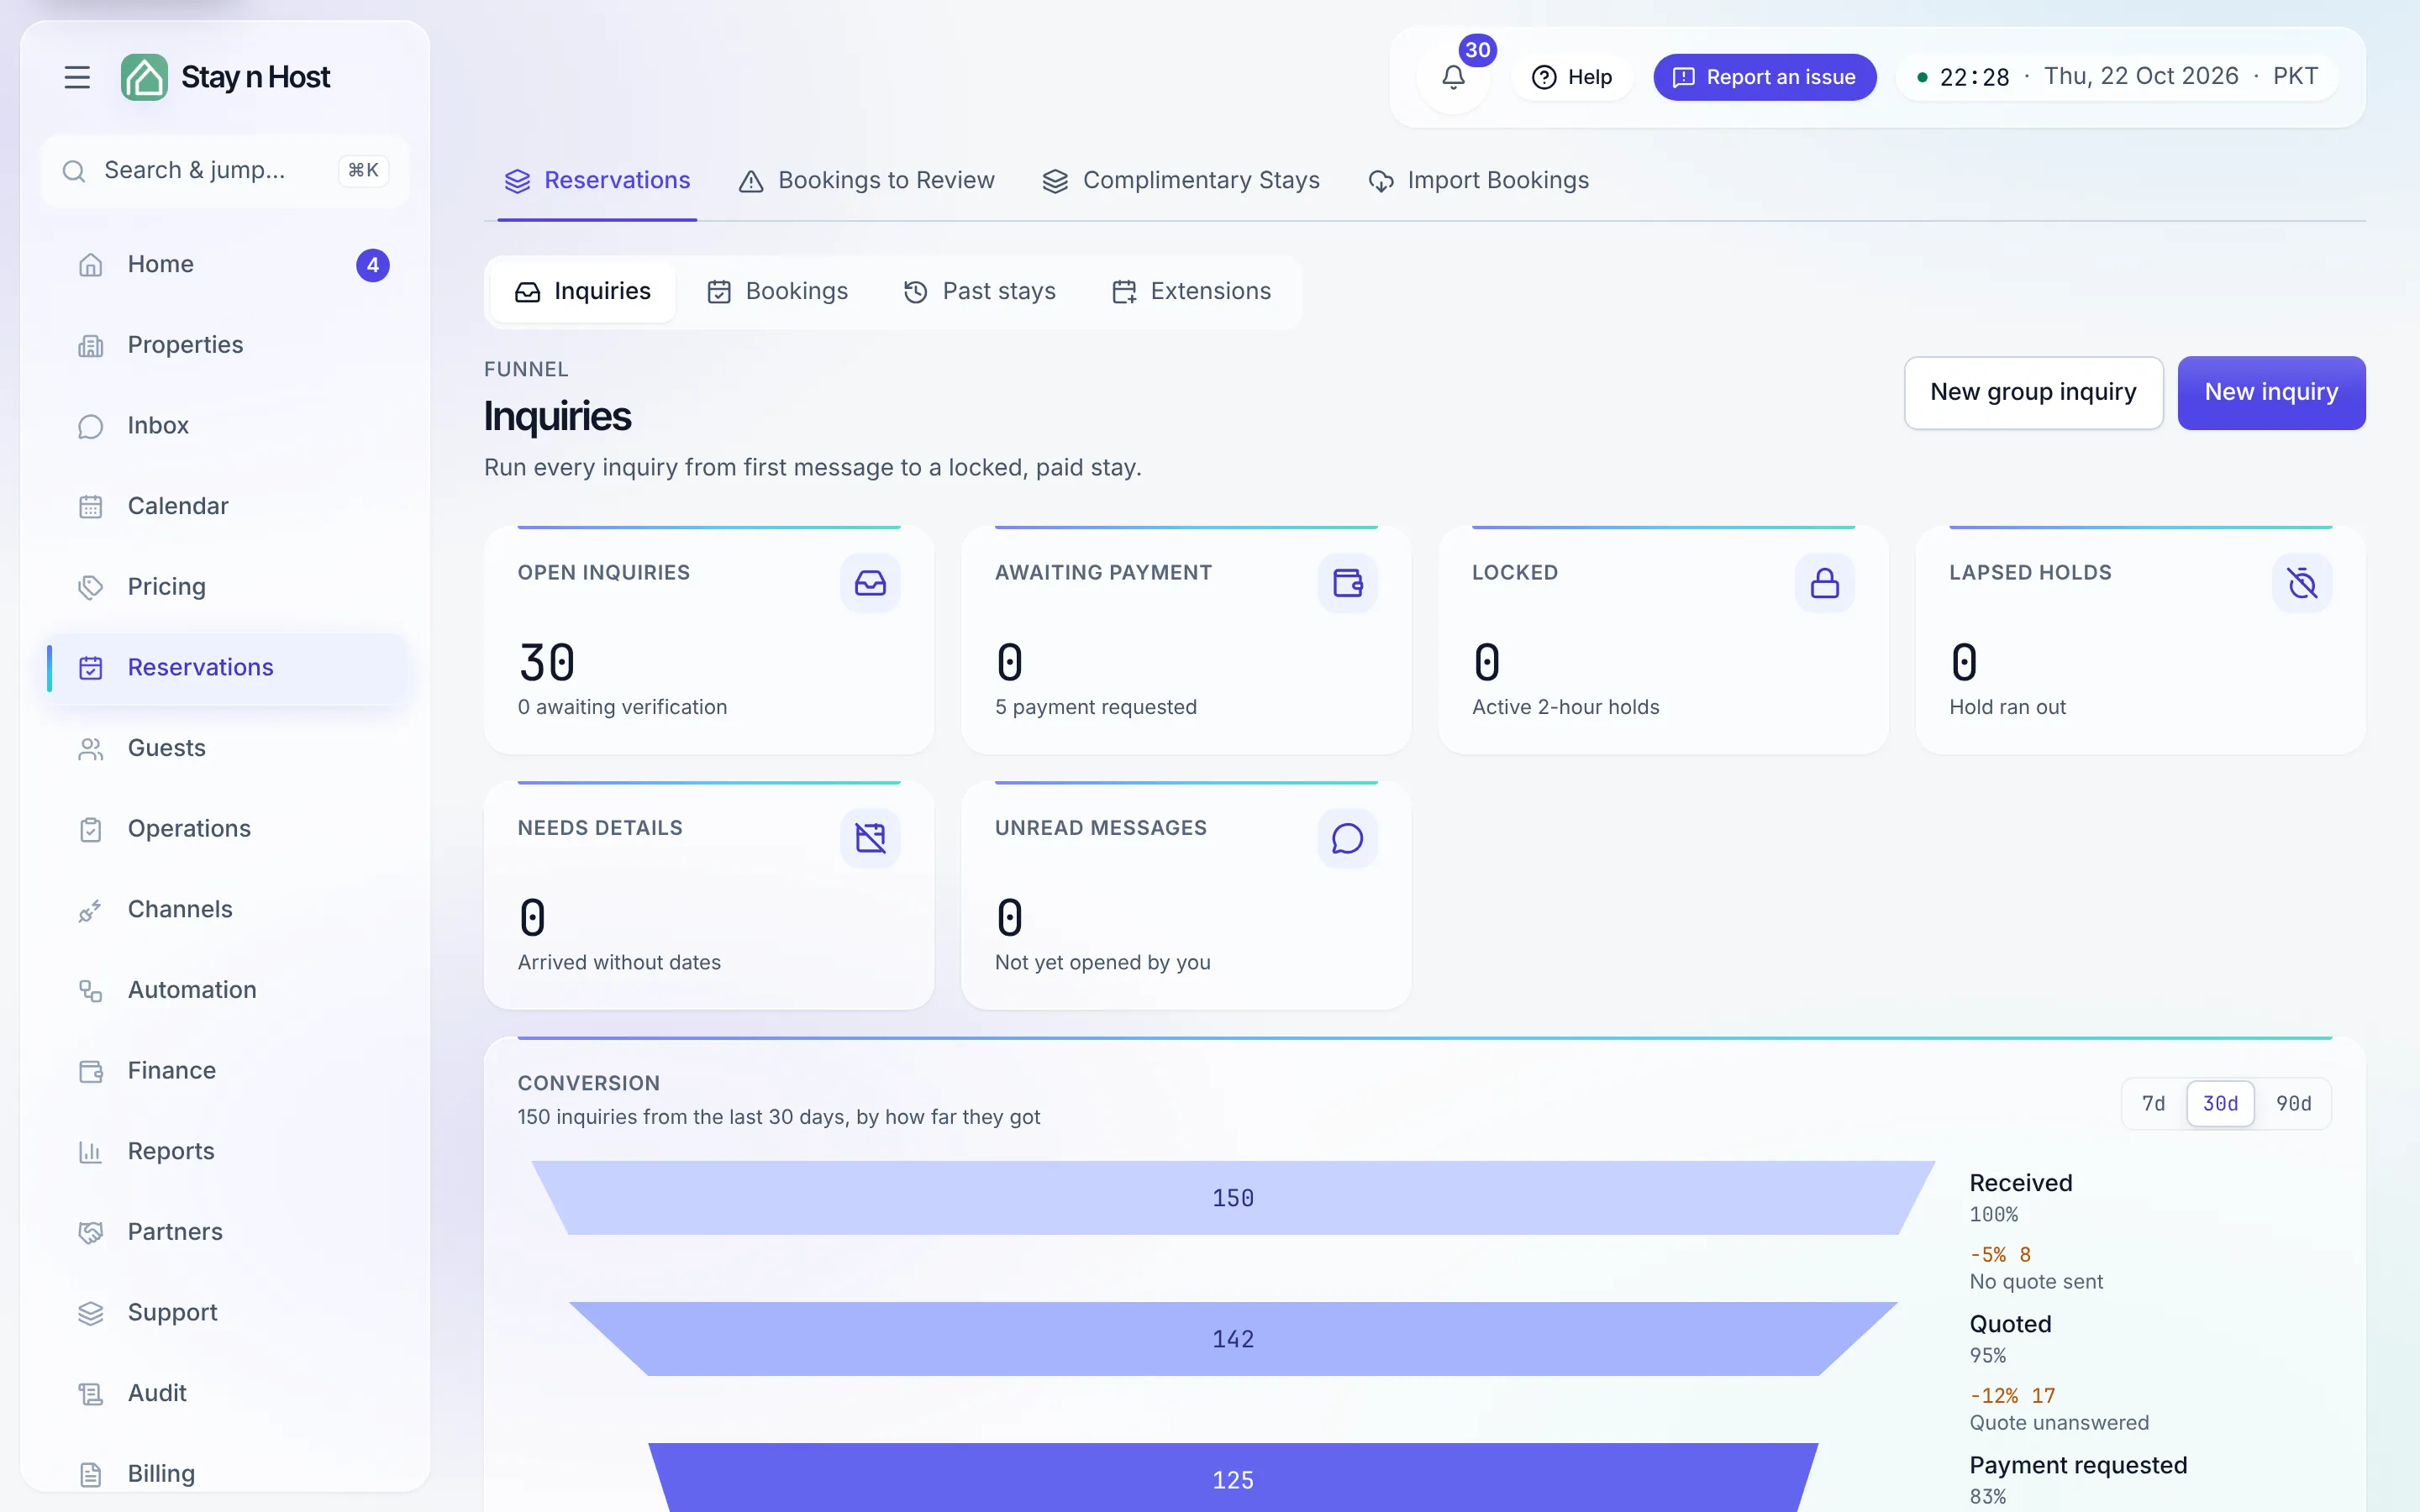Image resolution: width=2420 pixels, height=1512 pixels.
Task: Click the 'Received' legend label
Action: [x=2020, y=1183]
